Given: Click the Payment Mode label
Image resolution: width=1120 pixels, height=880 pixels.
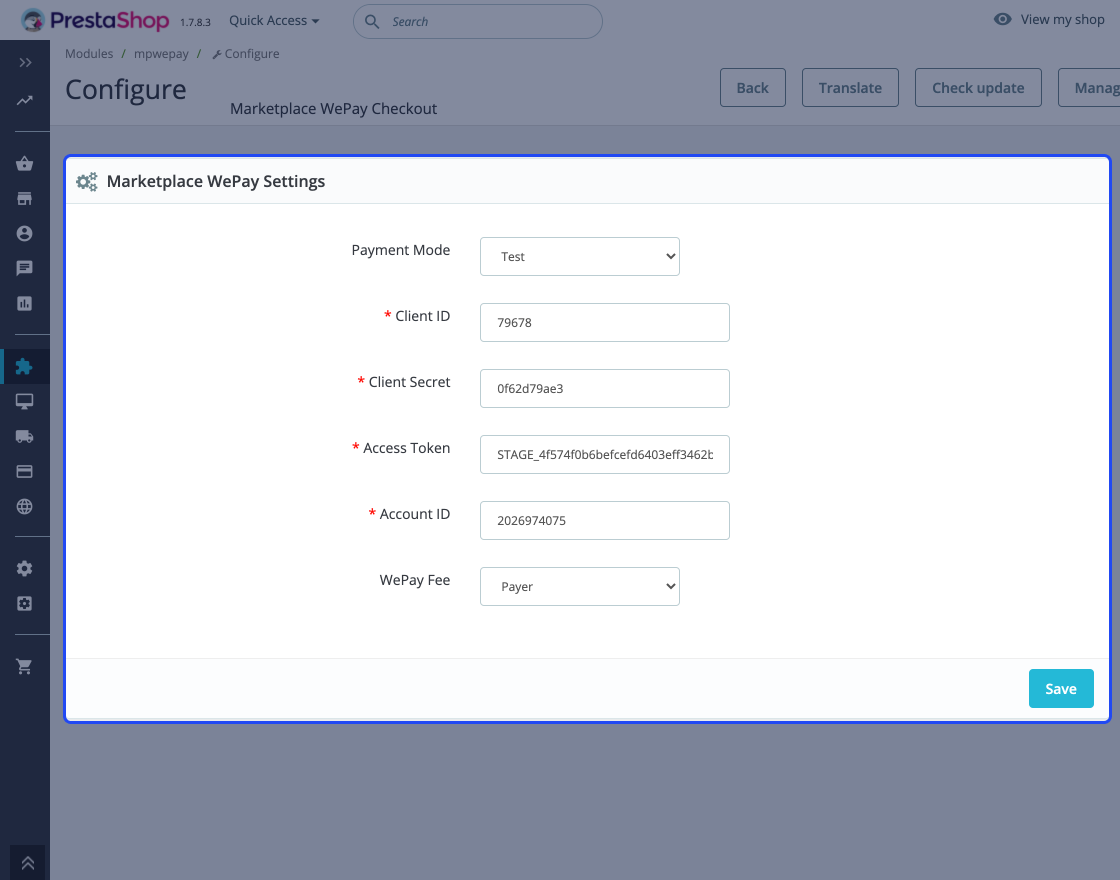Looking at the screenshot, I should (x=401, y=250).
